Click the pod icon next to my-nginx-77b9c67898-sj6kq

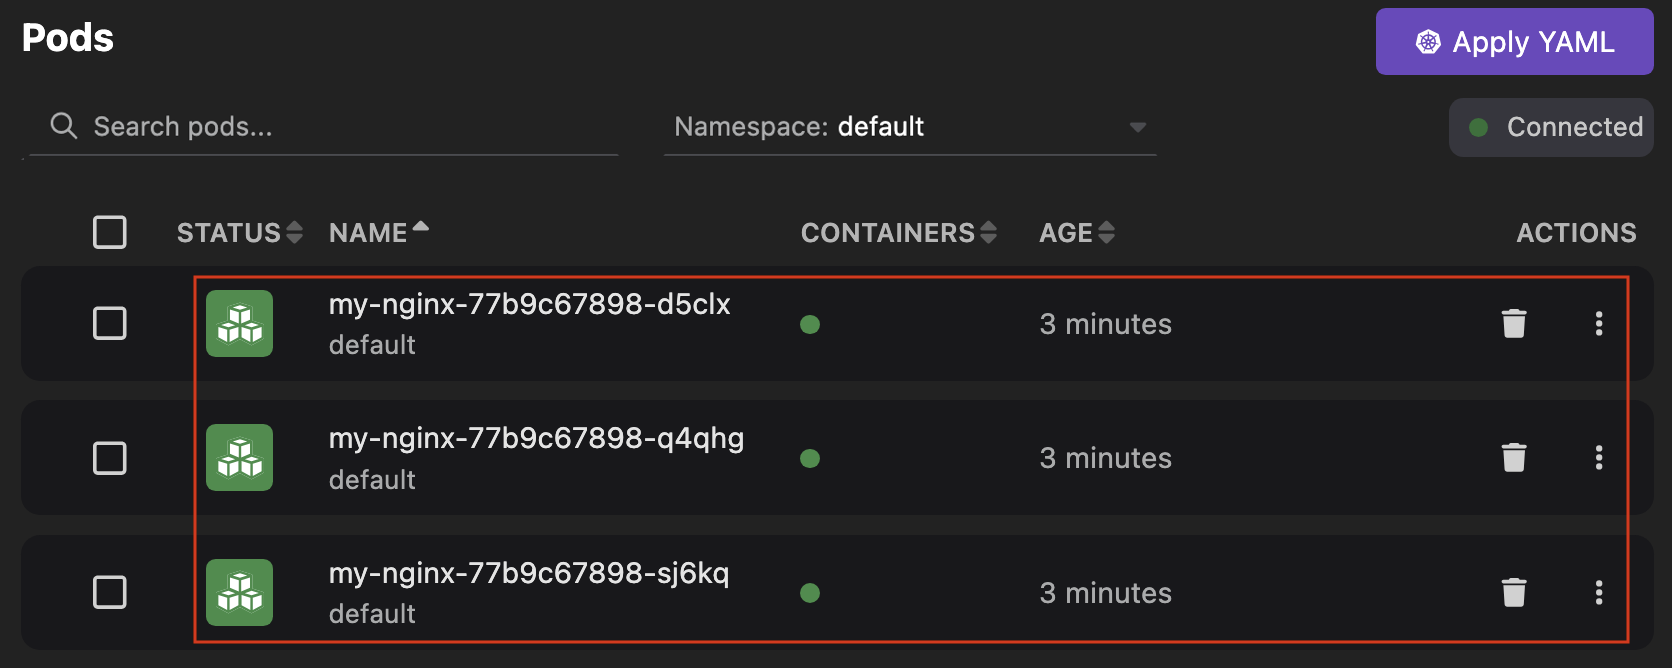point(239,592)
